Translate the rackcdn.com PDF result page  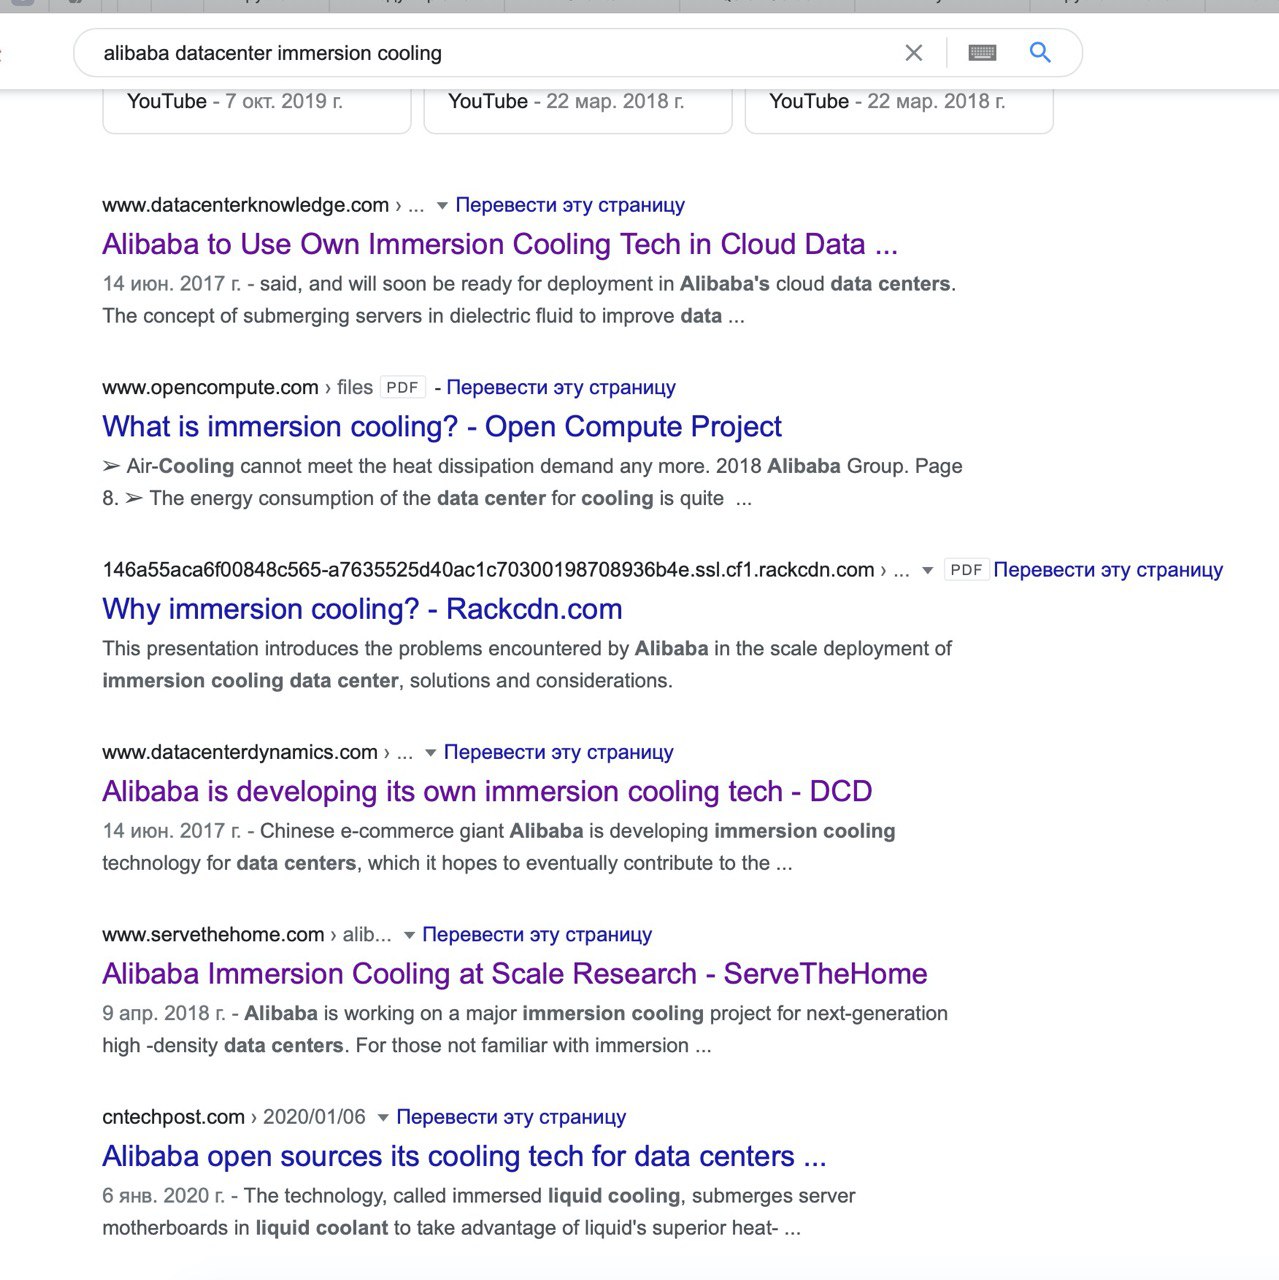[x=1108, y=570]
